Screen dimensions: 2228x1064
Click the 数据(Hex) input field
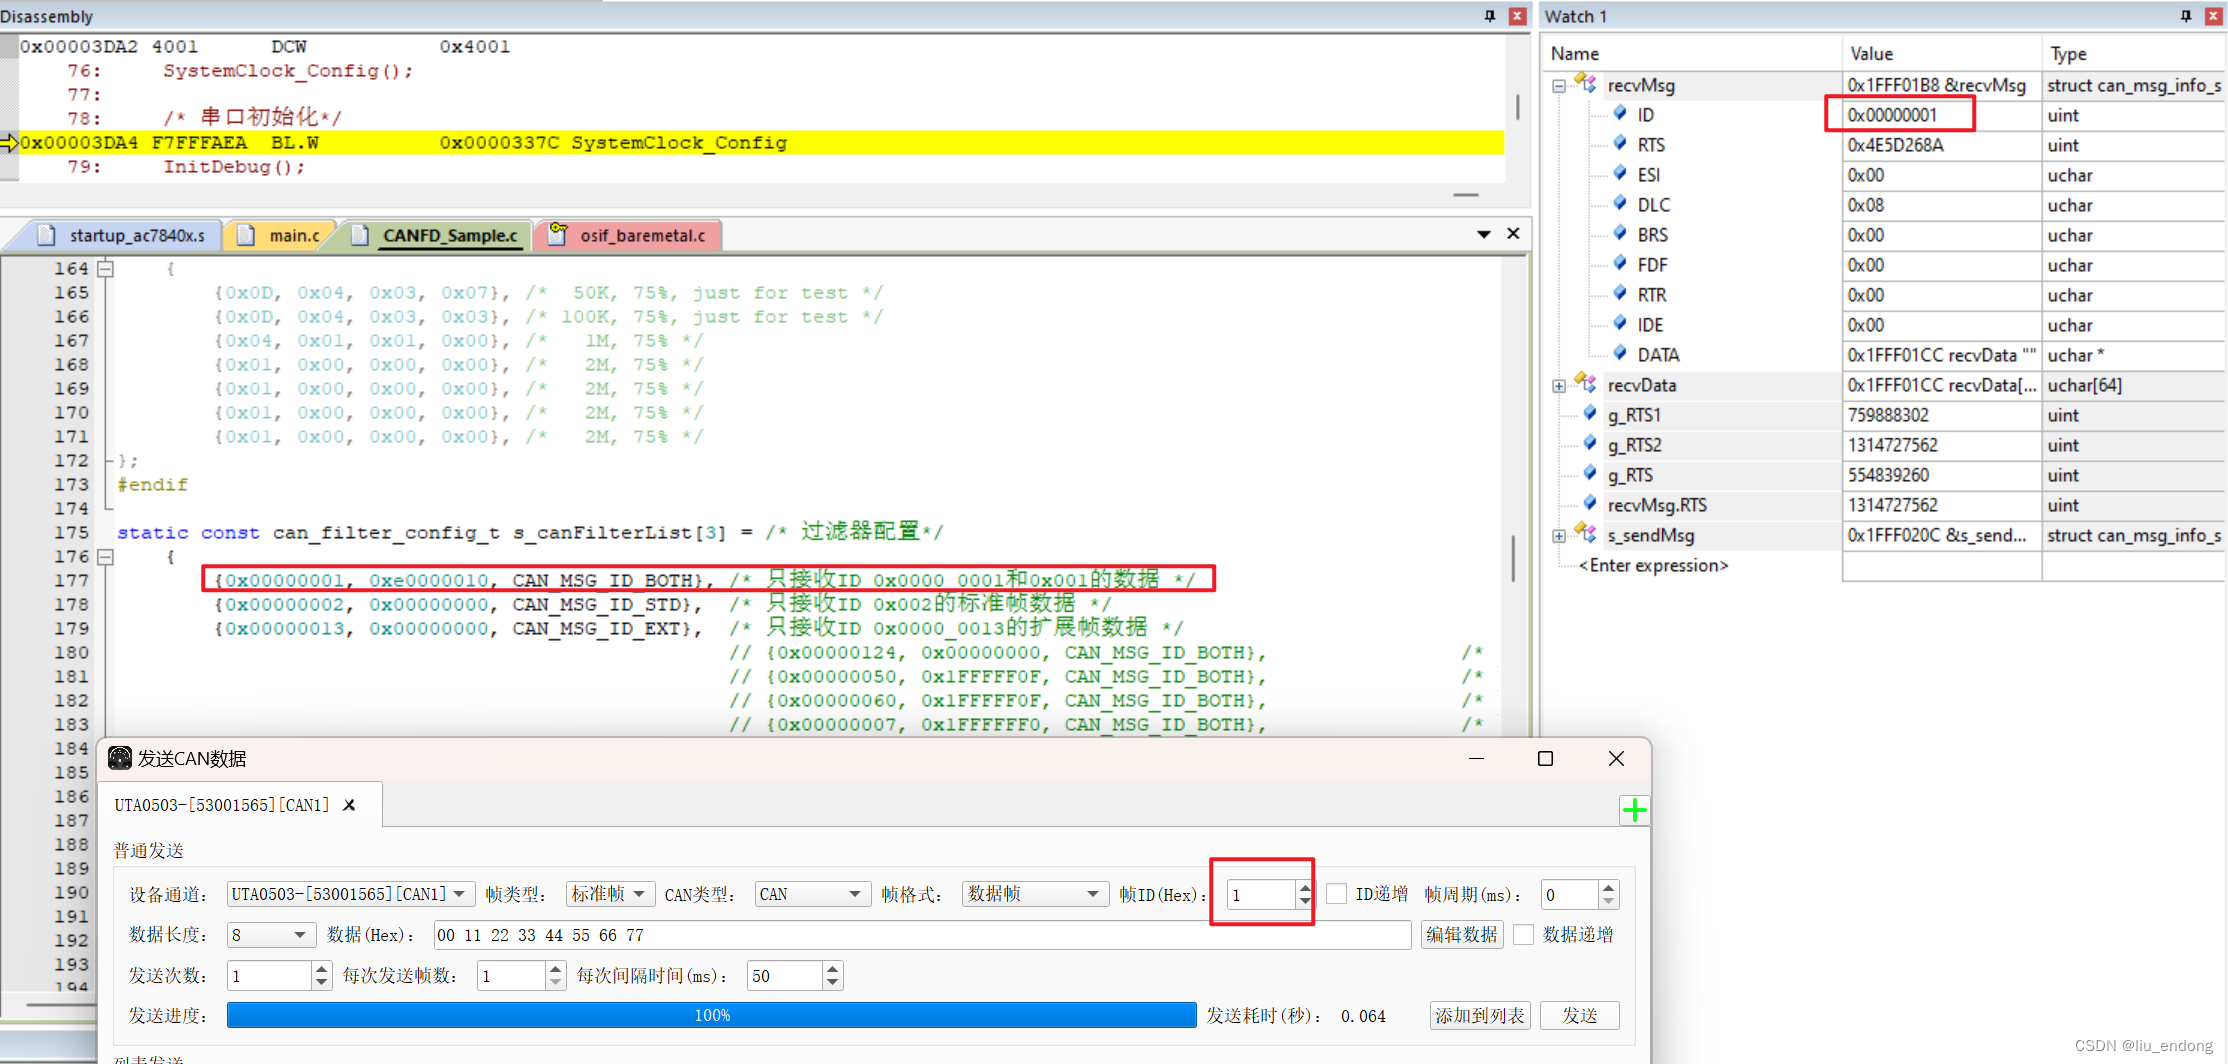pos(920,934)
